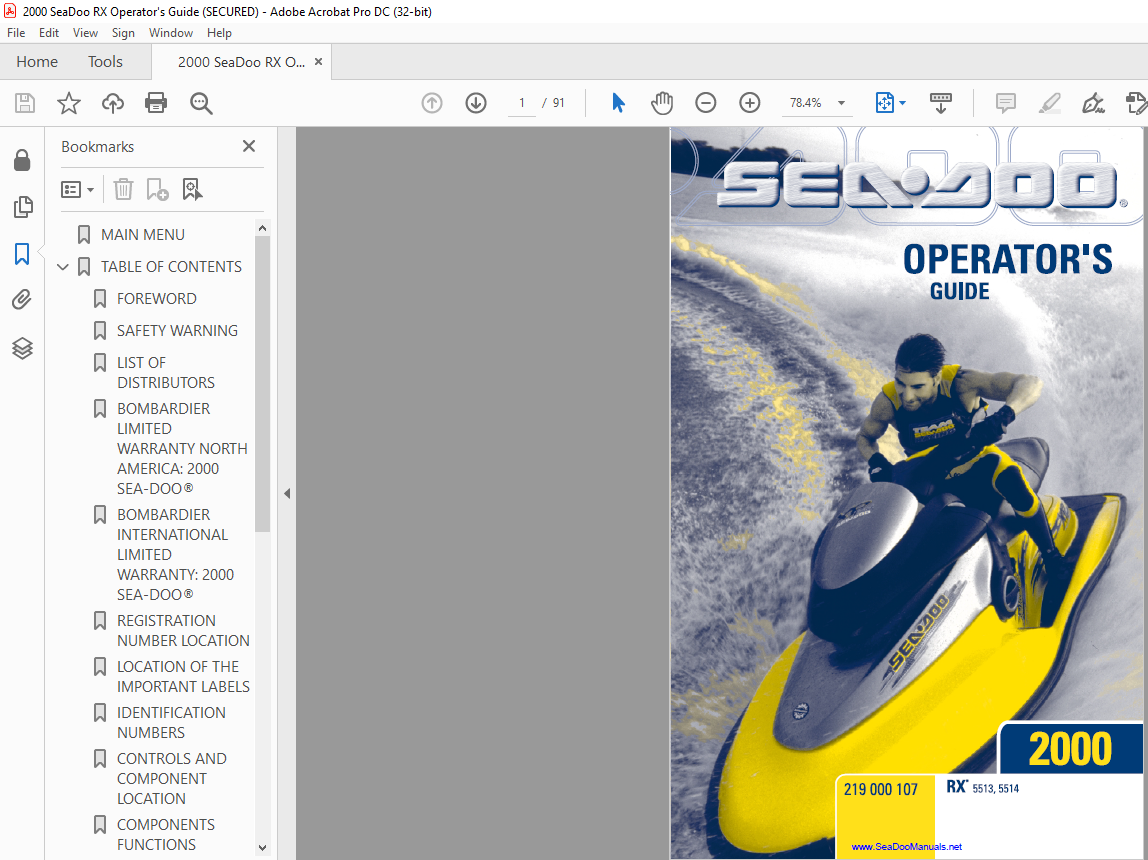This screenshot has height=860, width=1148.
Task: Open the Edit menu
Action: [x=49, y=33]
